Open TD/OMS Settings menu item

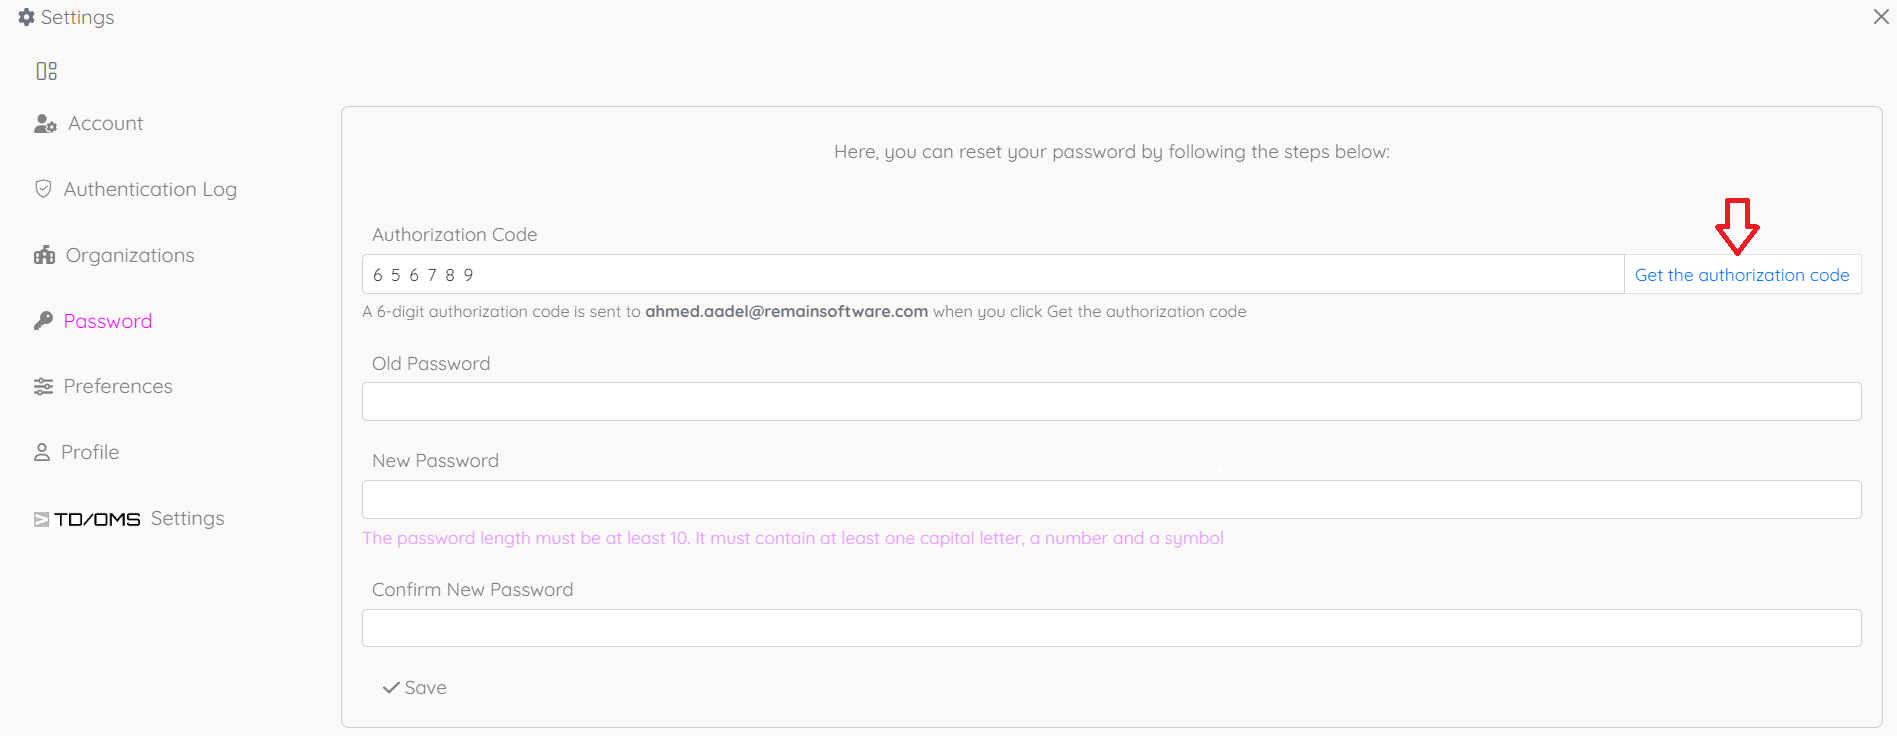[x=140, y=518]
